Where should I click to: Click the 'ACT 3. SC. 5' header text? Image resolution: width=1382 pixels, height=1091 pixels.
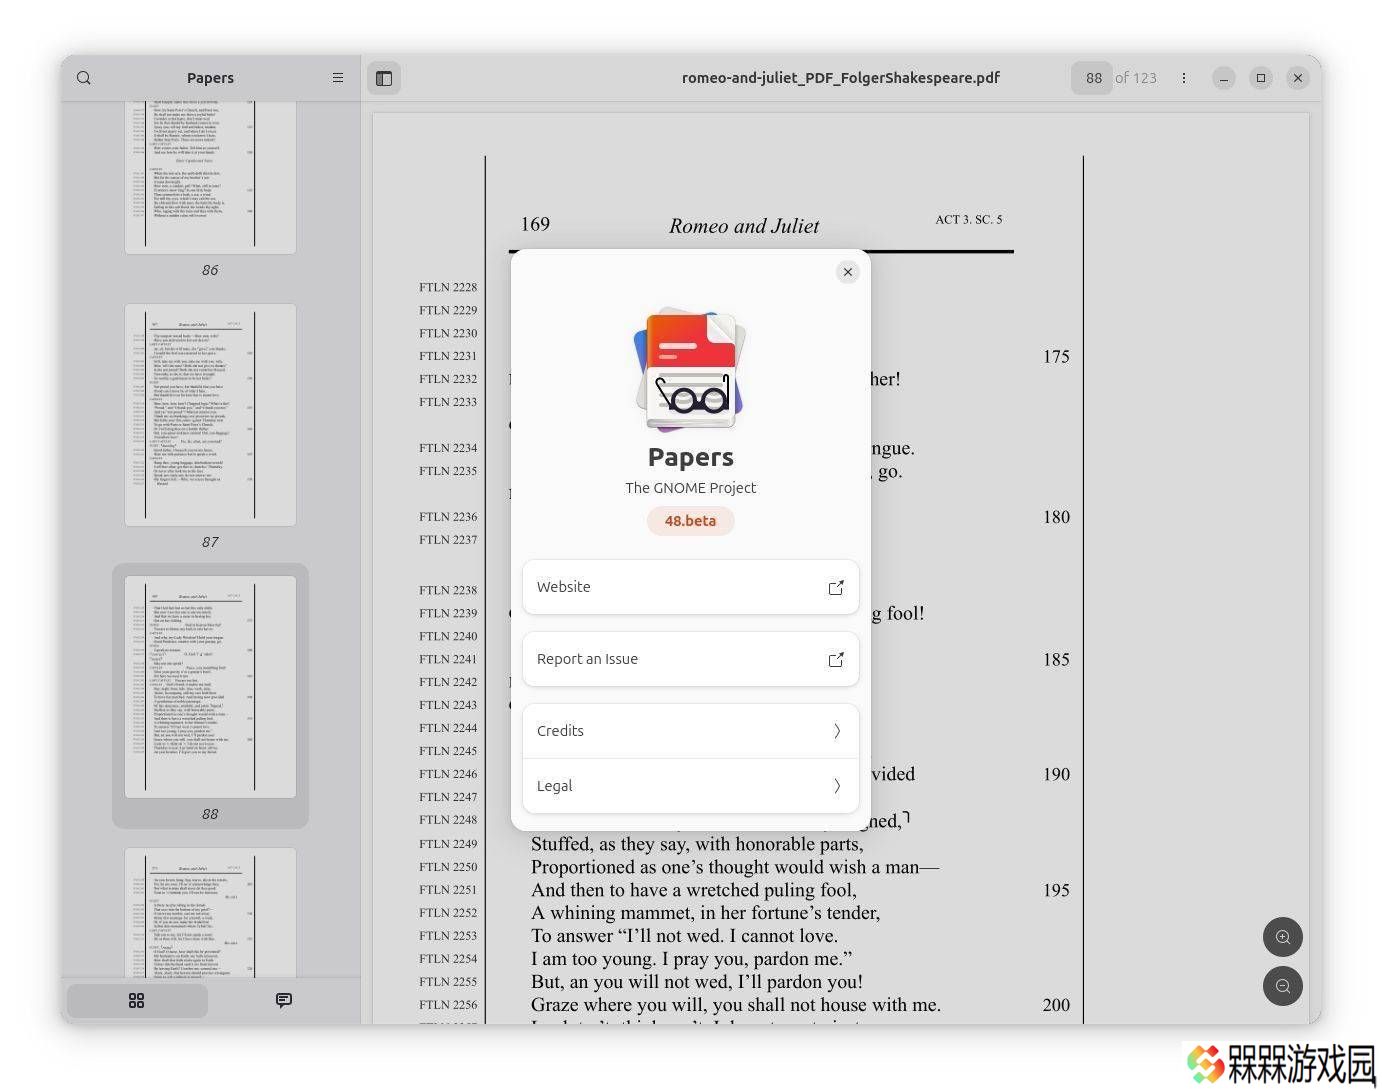(x=968, y=219)
